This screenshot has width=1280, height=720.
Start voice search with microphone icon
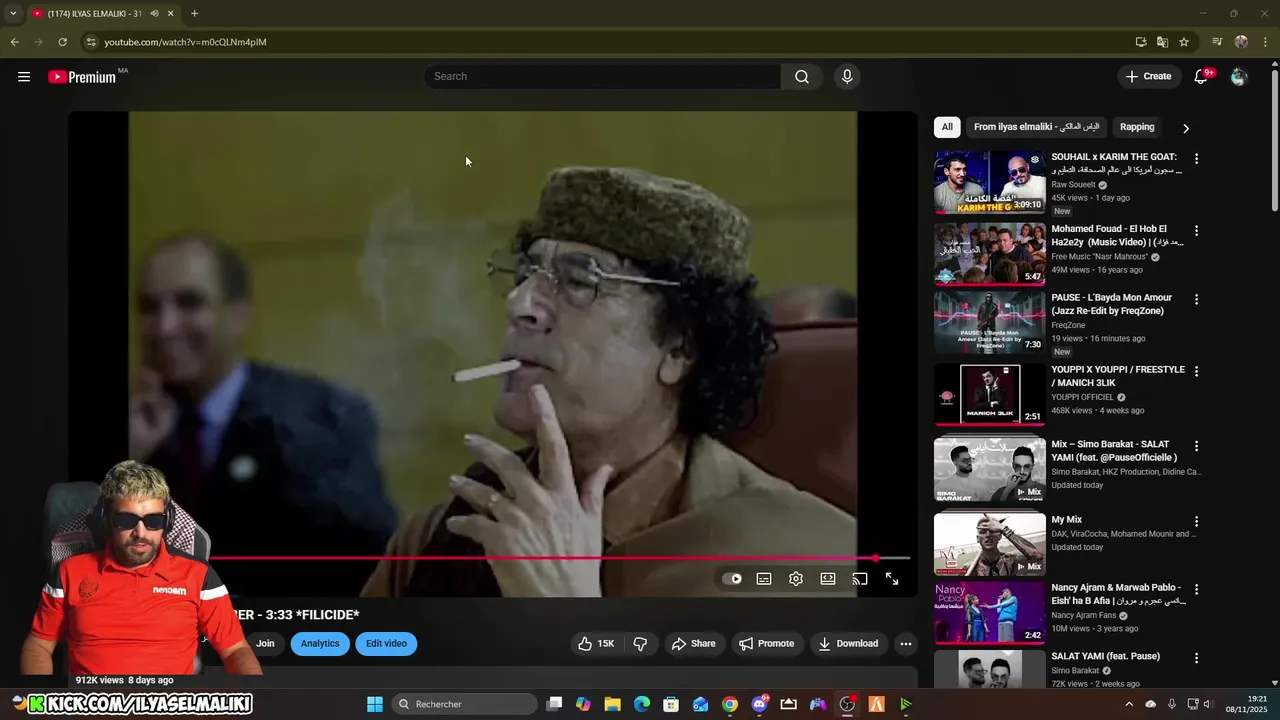pos(847,77)
